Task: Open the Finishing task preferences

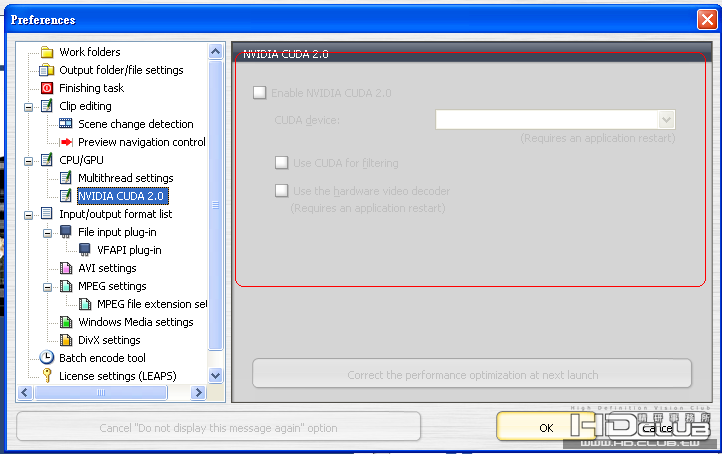Action: click(92, 88)
